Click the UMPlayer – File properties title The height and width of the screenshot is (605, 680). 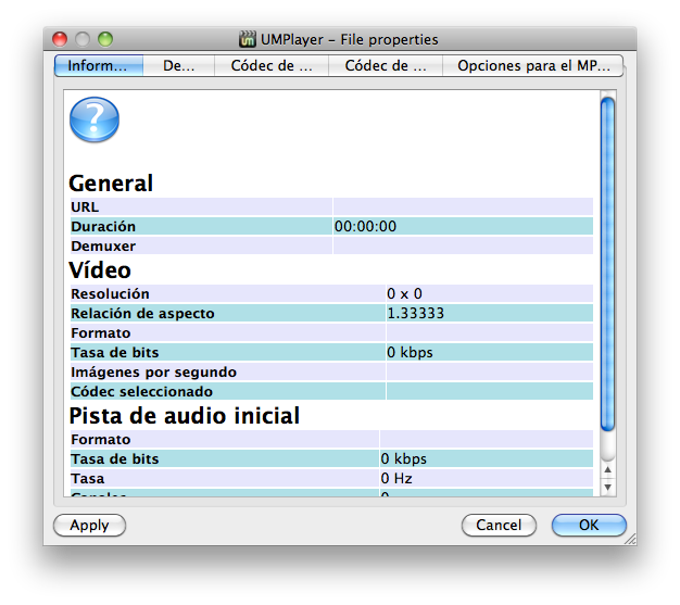tap(350, 39)
